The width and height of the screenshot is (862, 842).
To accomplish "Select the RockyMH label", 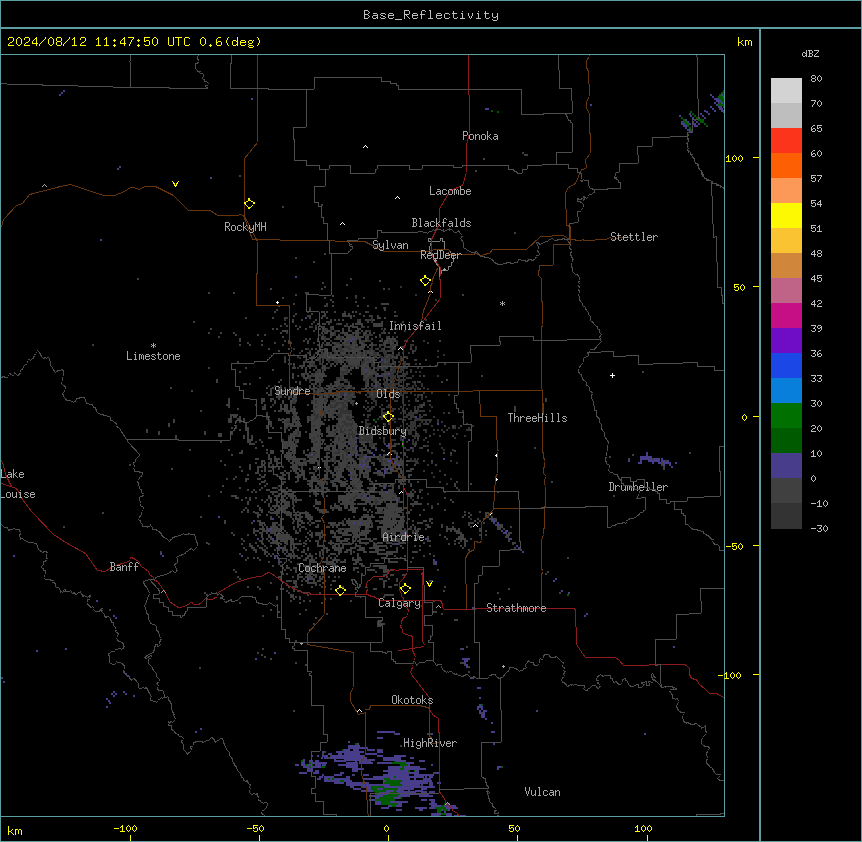I will [245, 227].
